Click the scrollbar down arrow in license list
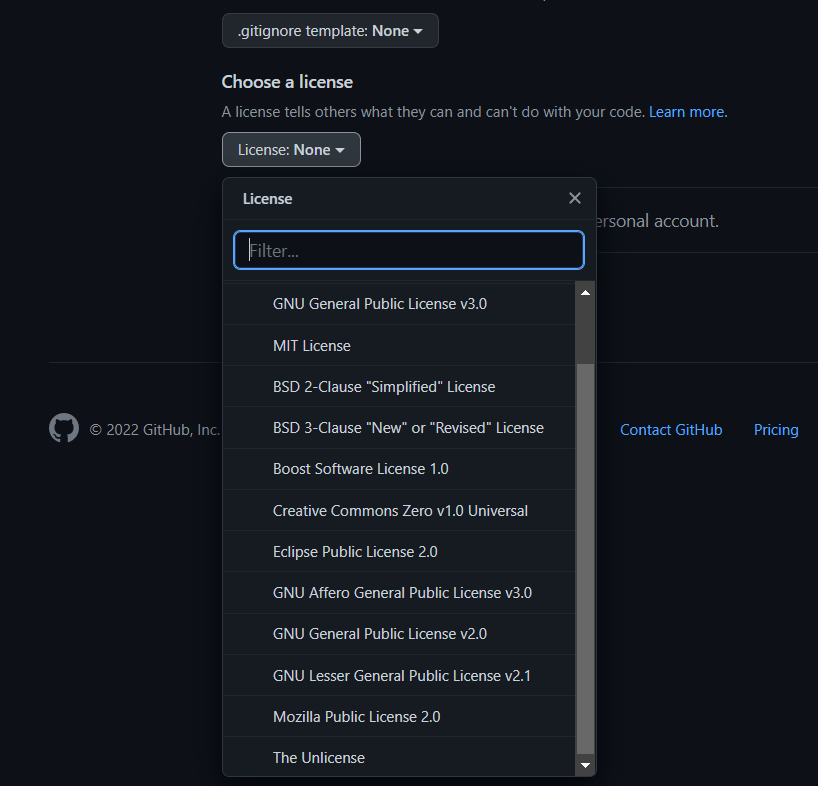818x786 pixels. (x=585, y=765)
